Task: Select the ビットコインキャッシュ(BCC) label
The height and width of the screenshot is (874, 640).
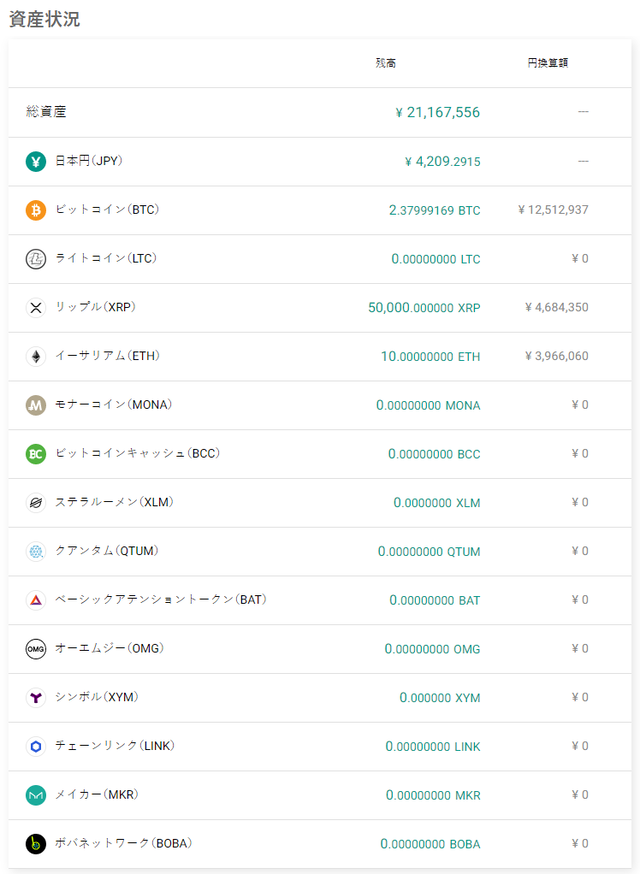Action: (x=138, y=453)
